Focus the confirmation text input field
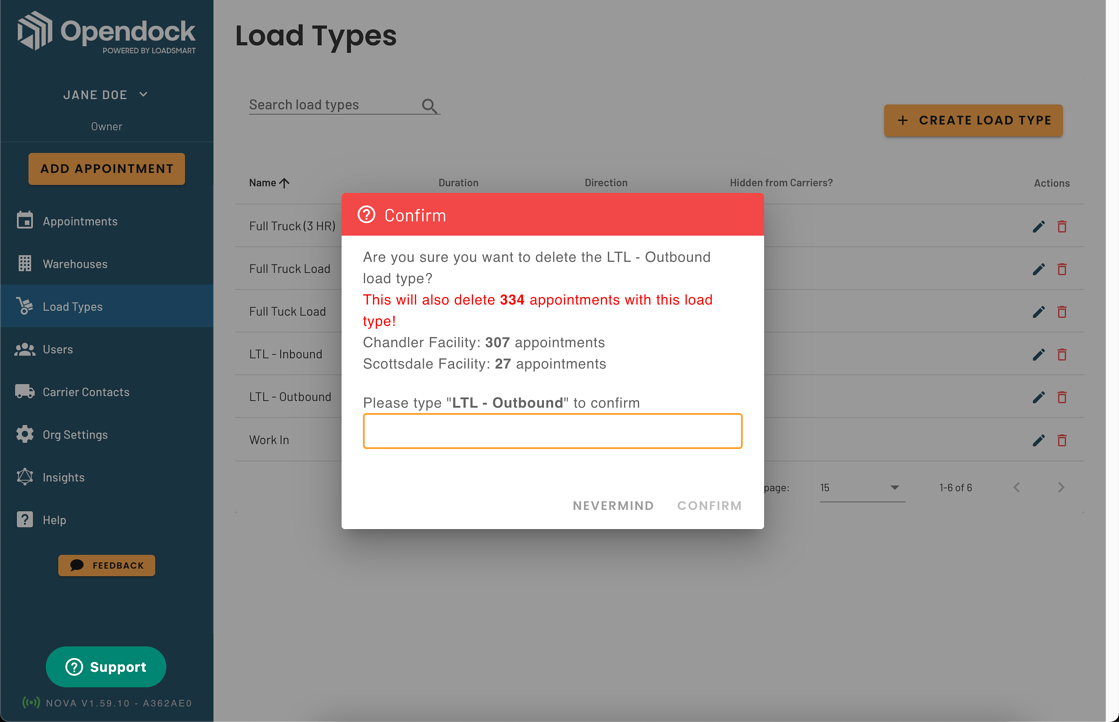 click(x=552, y=431)
